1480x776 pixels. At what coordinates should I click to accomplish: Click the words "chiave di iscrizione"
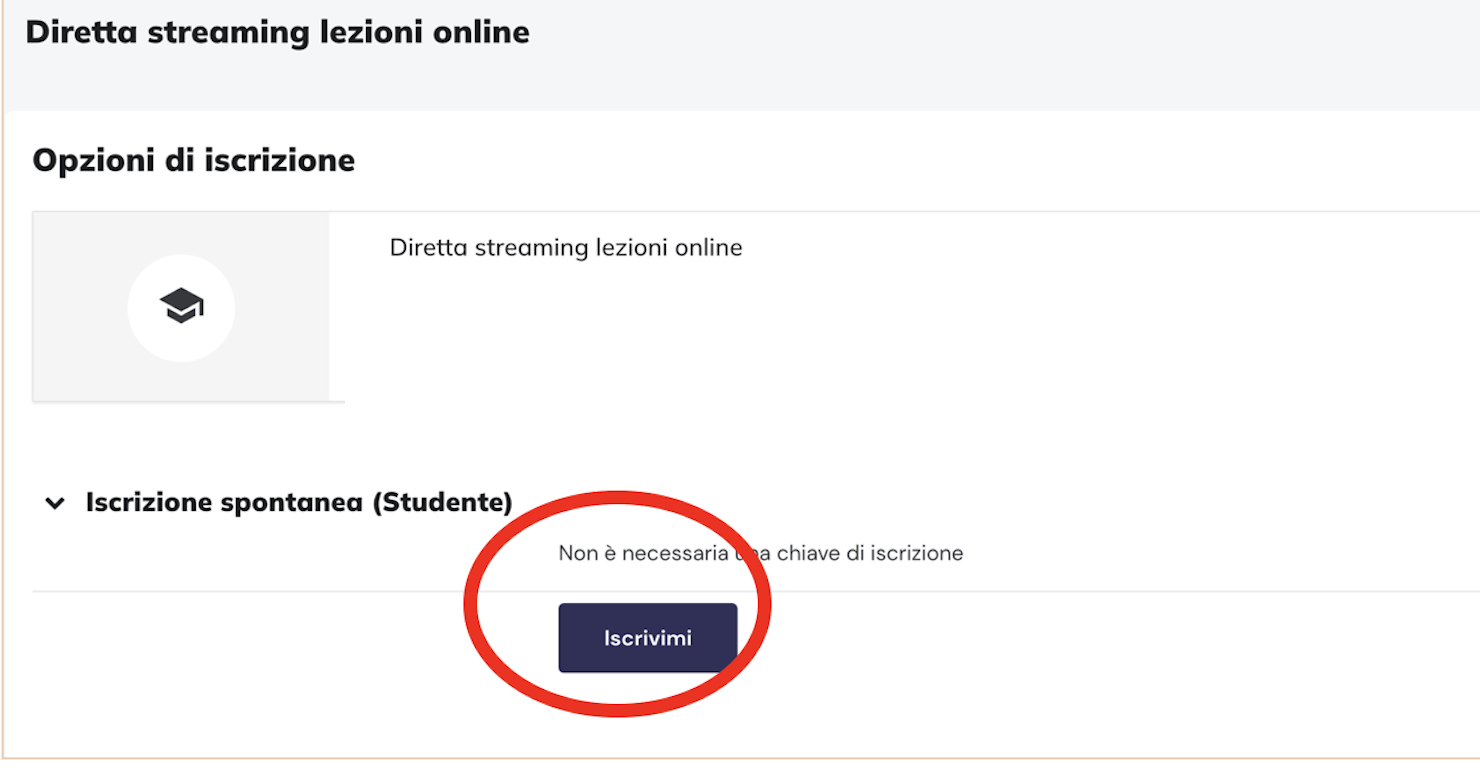870,553
